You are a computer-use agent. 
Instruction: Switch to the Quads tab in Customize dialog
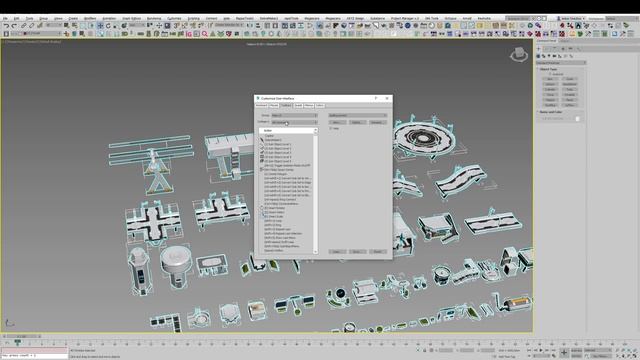pos(298,106)
